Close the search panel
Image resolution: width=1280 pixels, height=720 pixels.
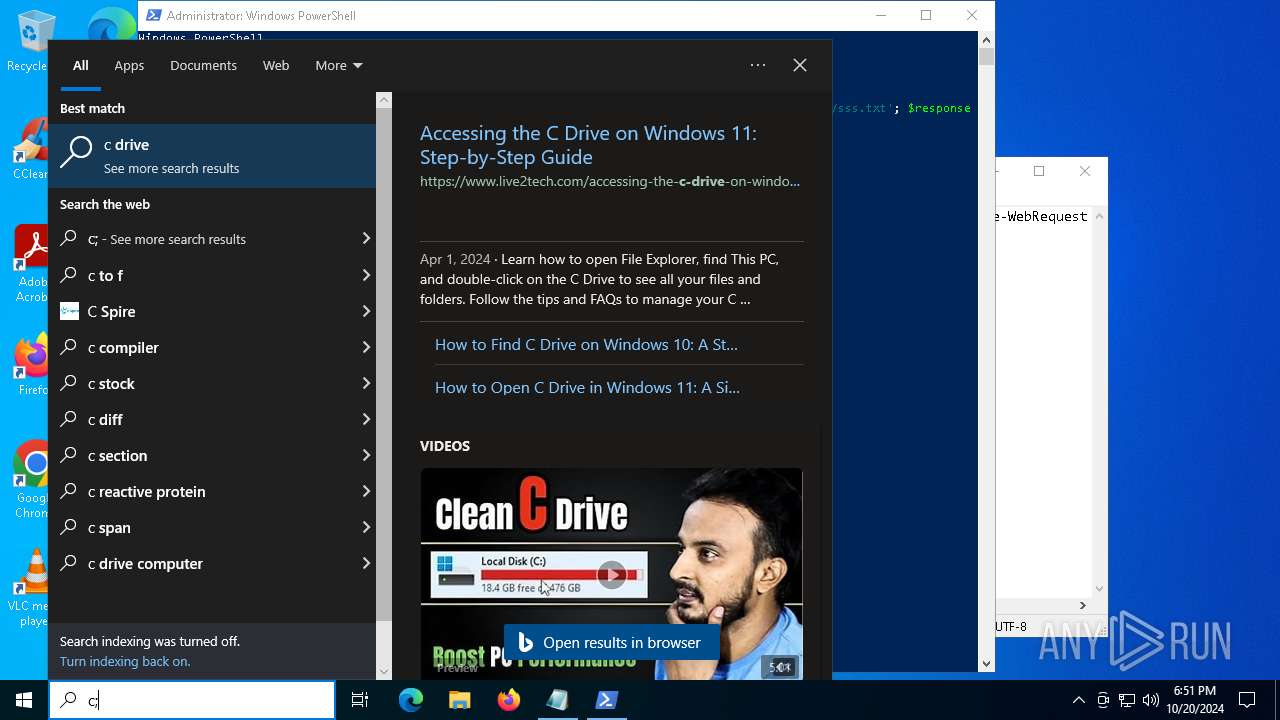(800, 65)
